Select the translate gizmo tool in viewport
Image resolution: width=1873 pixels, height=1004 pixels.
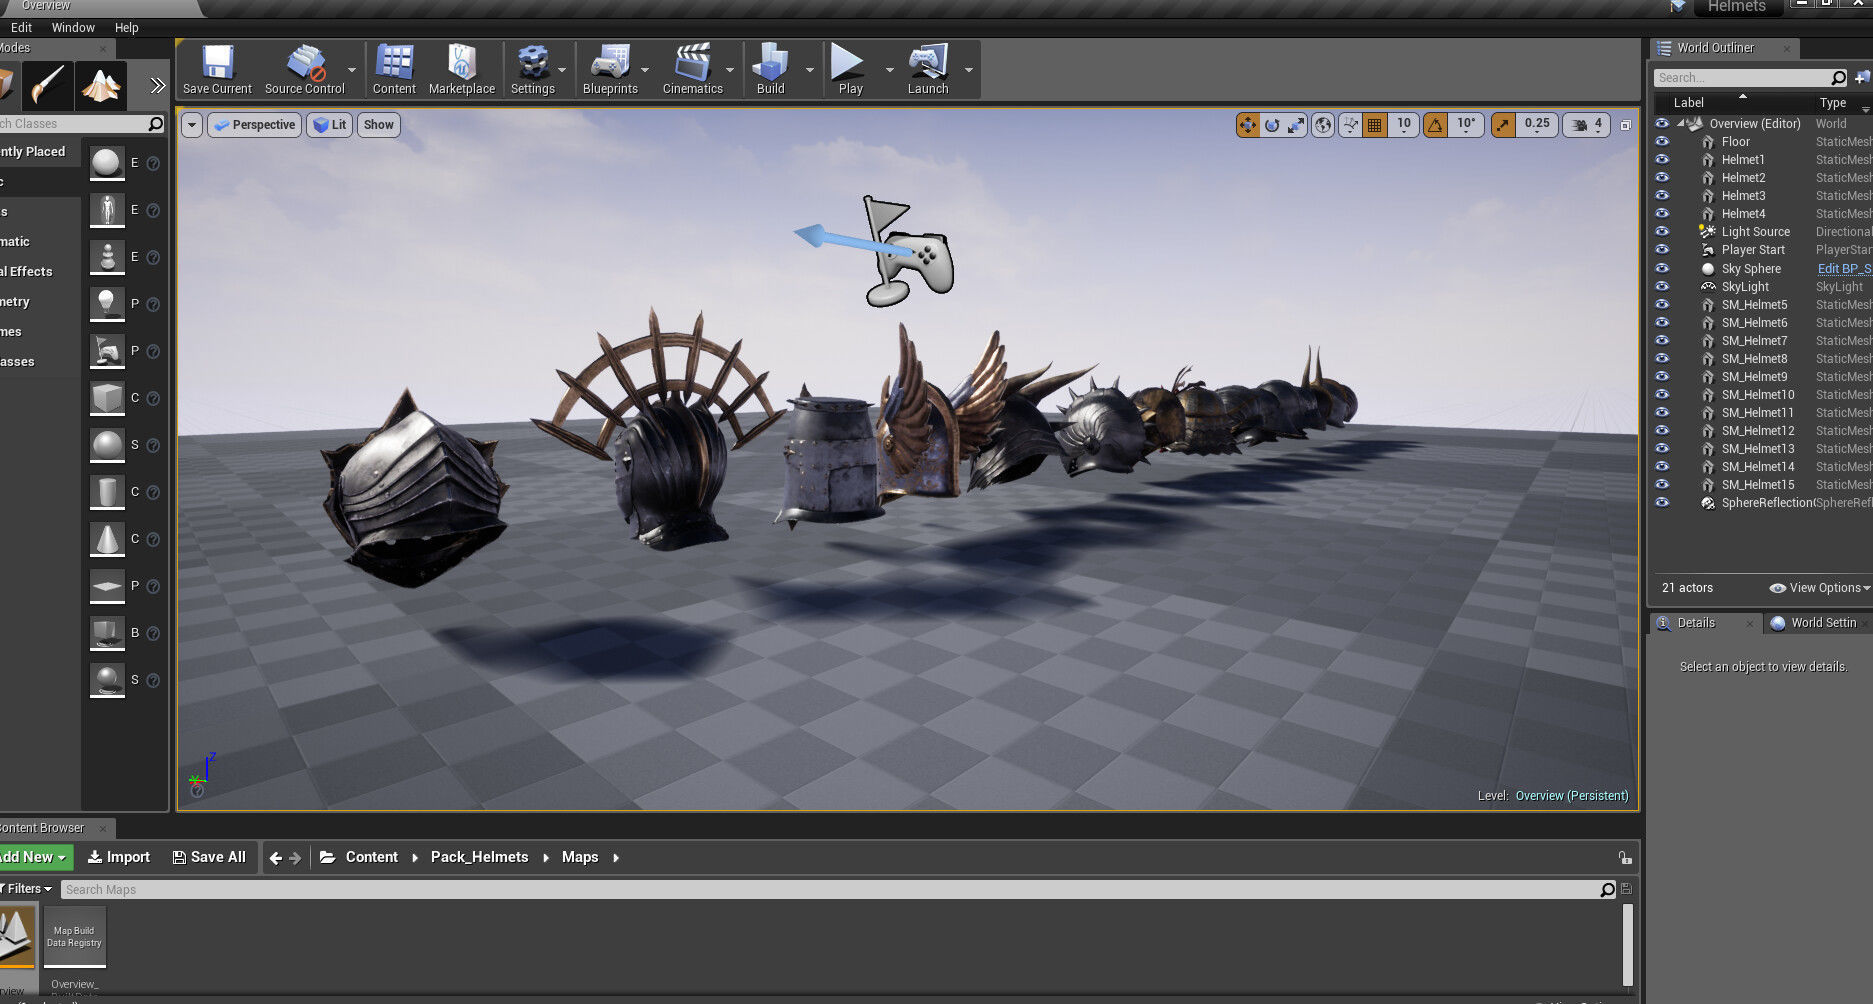[x=1248, y=125]
